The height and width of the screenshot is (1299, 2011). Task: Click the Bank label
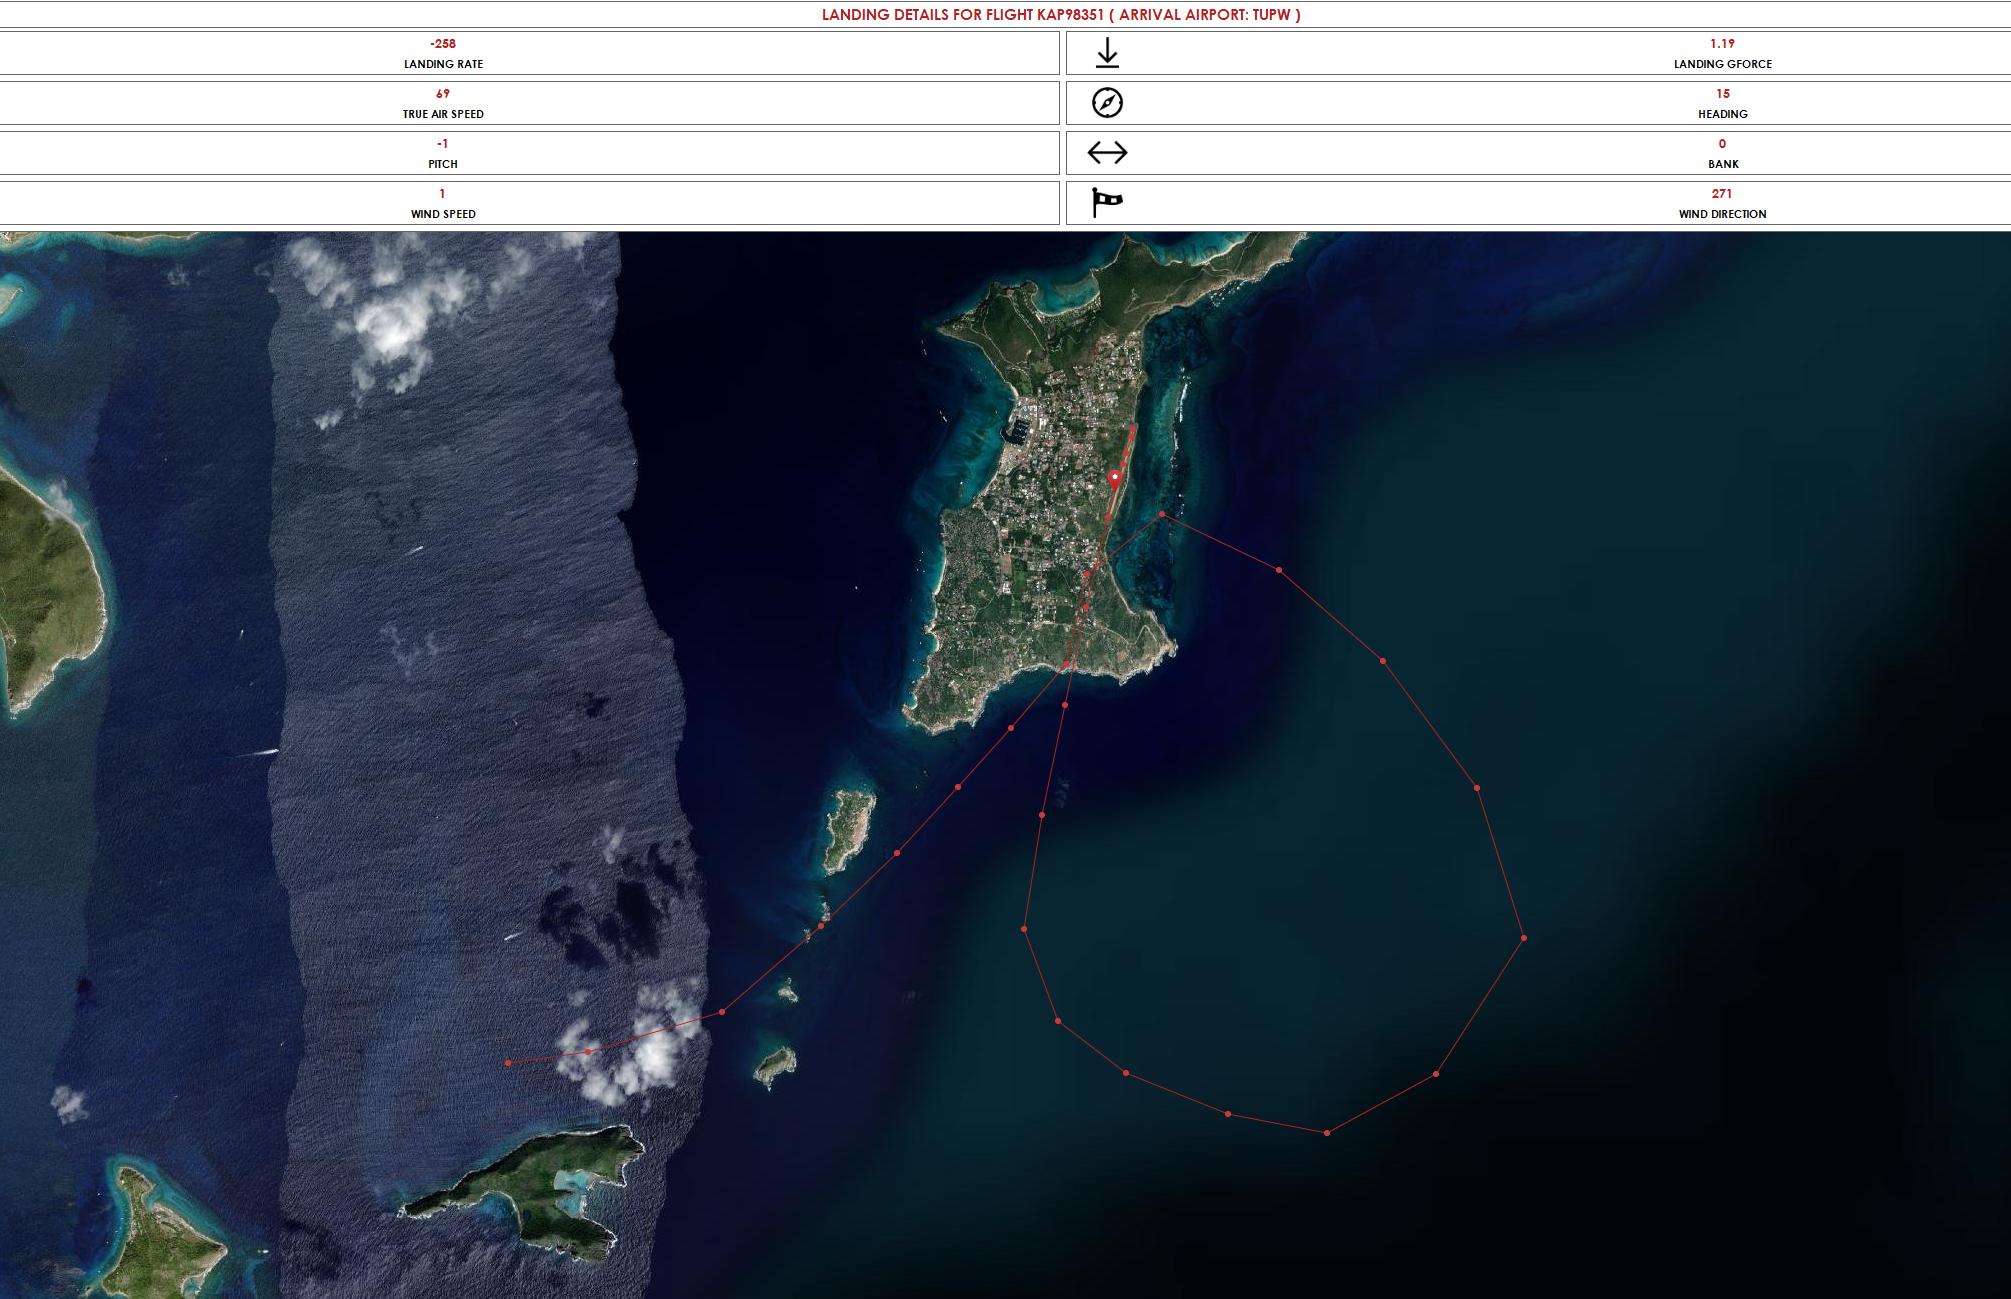point(1722,164)
